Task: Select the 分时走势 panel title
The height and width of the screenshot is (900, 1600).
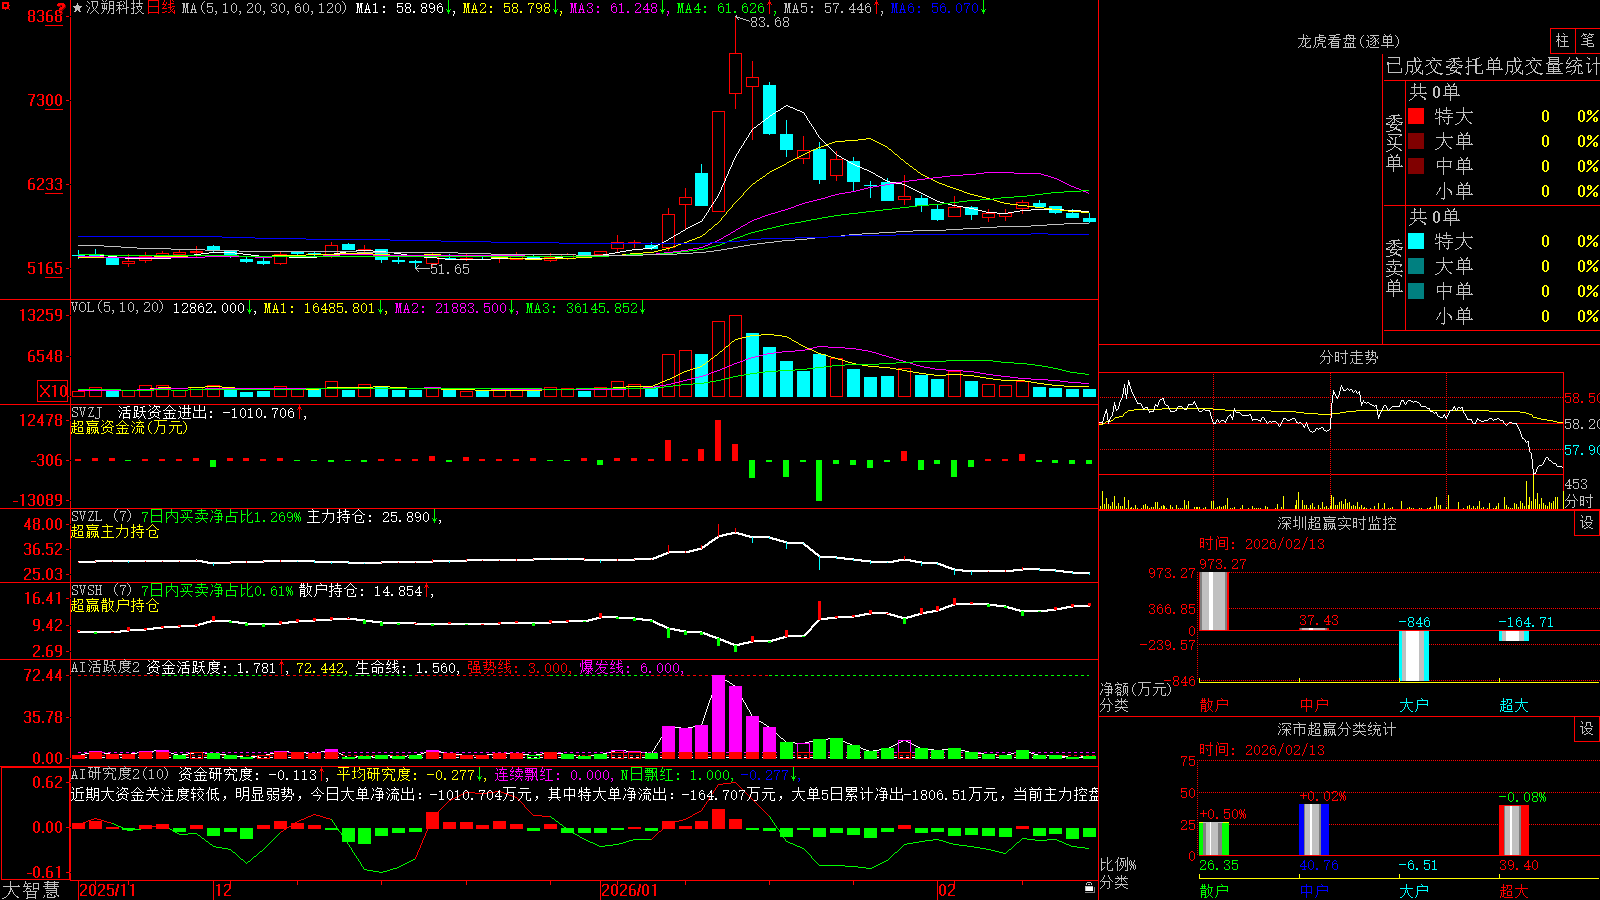Action: click(1348, 357)
